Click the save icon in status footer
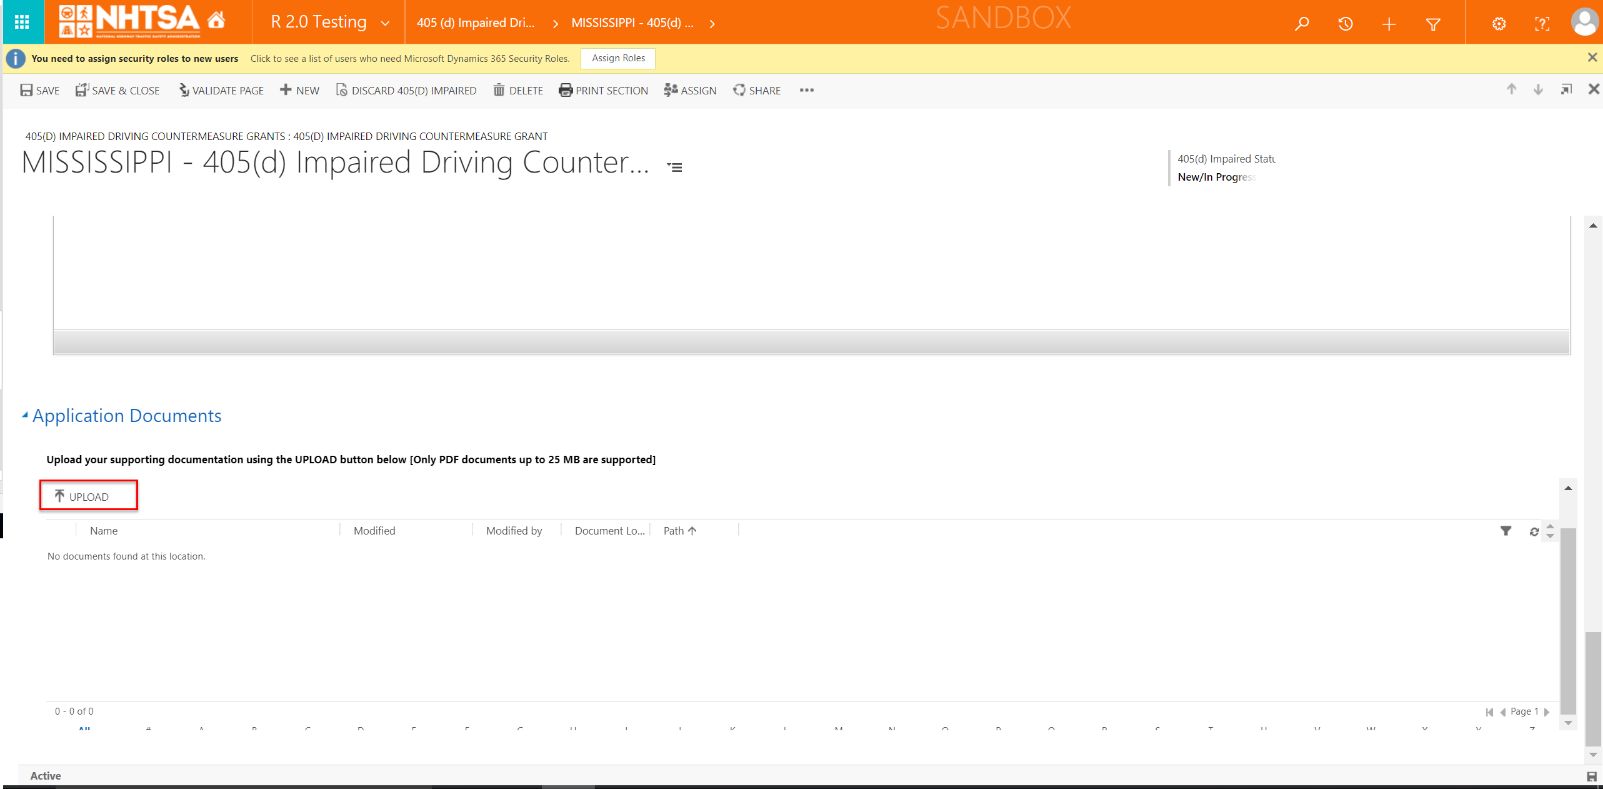 [1592, 776]
